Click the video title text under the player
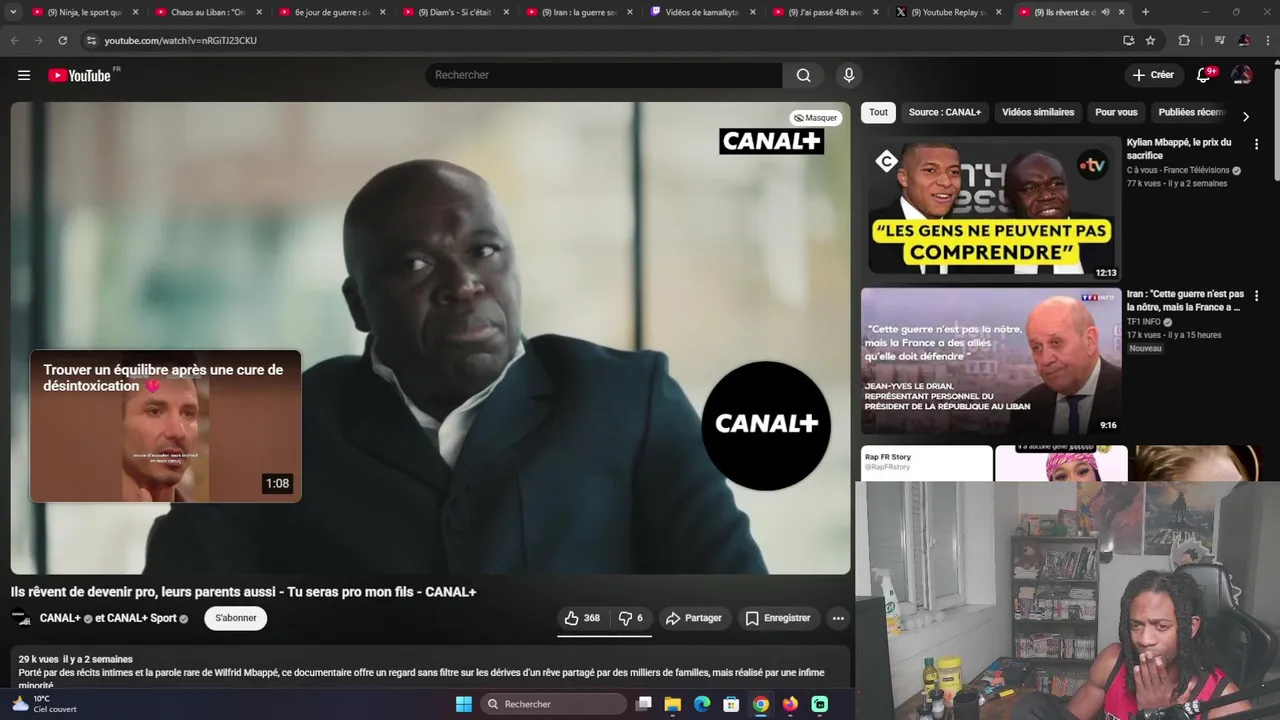The width and height of the screenshot is (1280, 720). [x=243, y=592]
